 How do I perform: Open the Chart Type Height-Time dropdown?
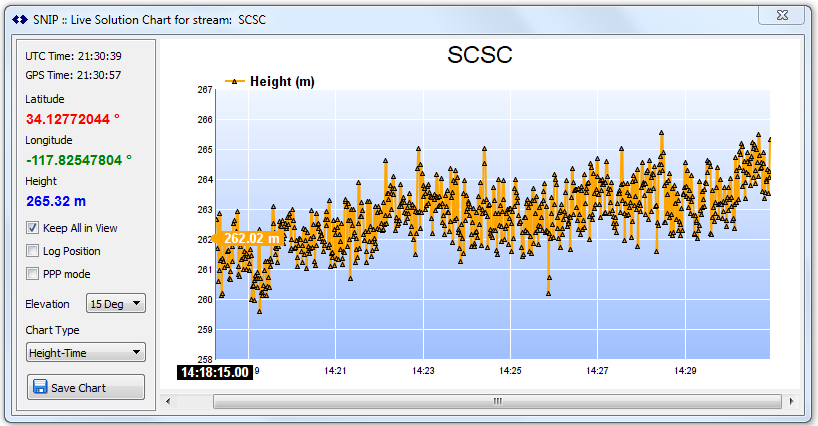tap(85, 352)
